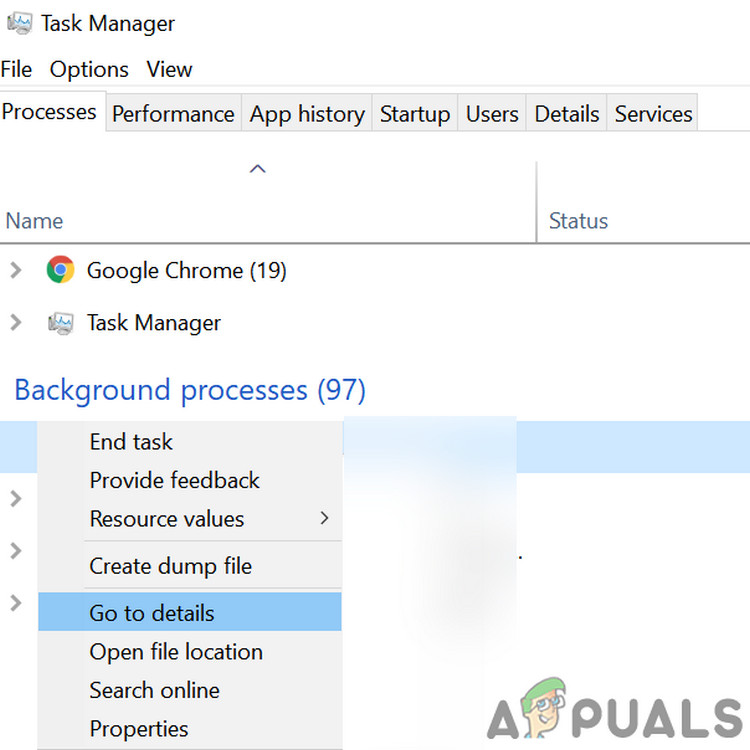Open Properties from context menu

(x=139, y=729)
